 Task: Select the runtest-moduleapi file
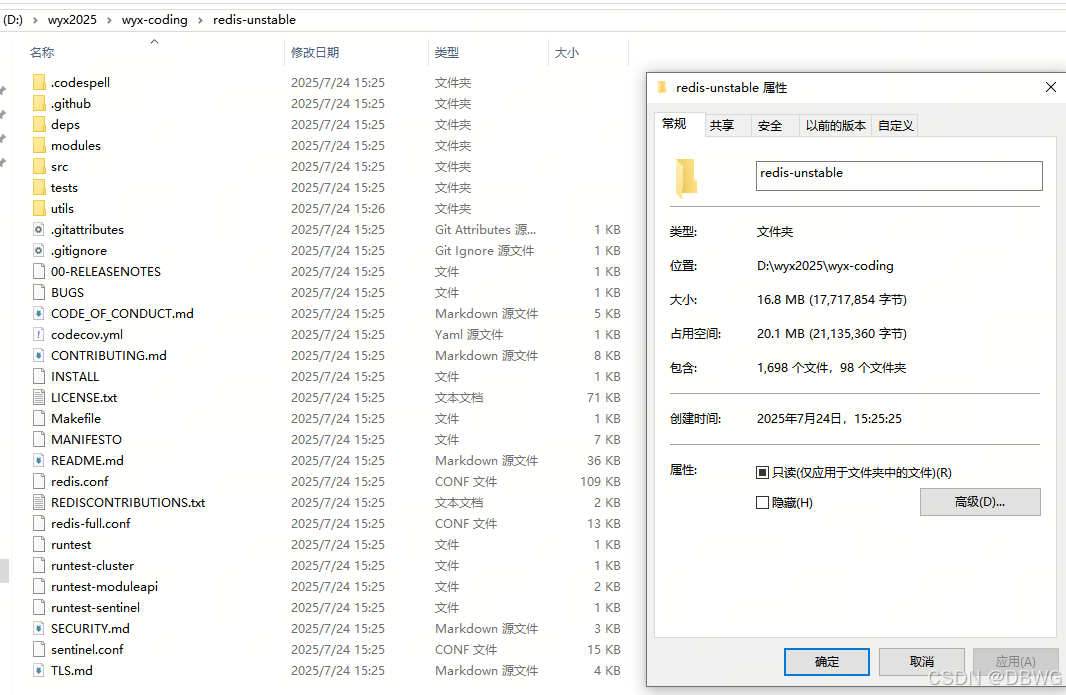(104, 586)
